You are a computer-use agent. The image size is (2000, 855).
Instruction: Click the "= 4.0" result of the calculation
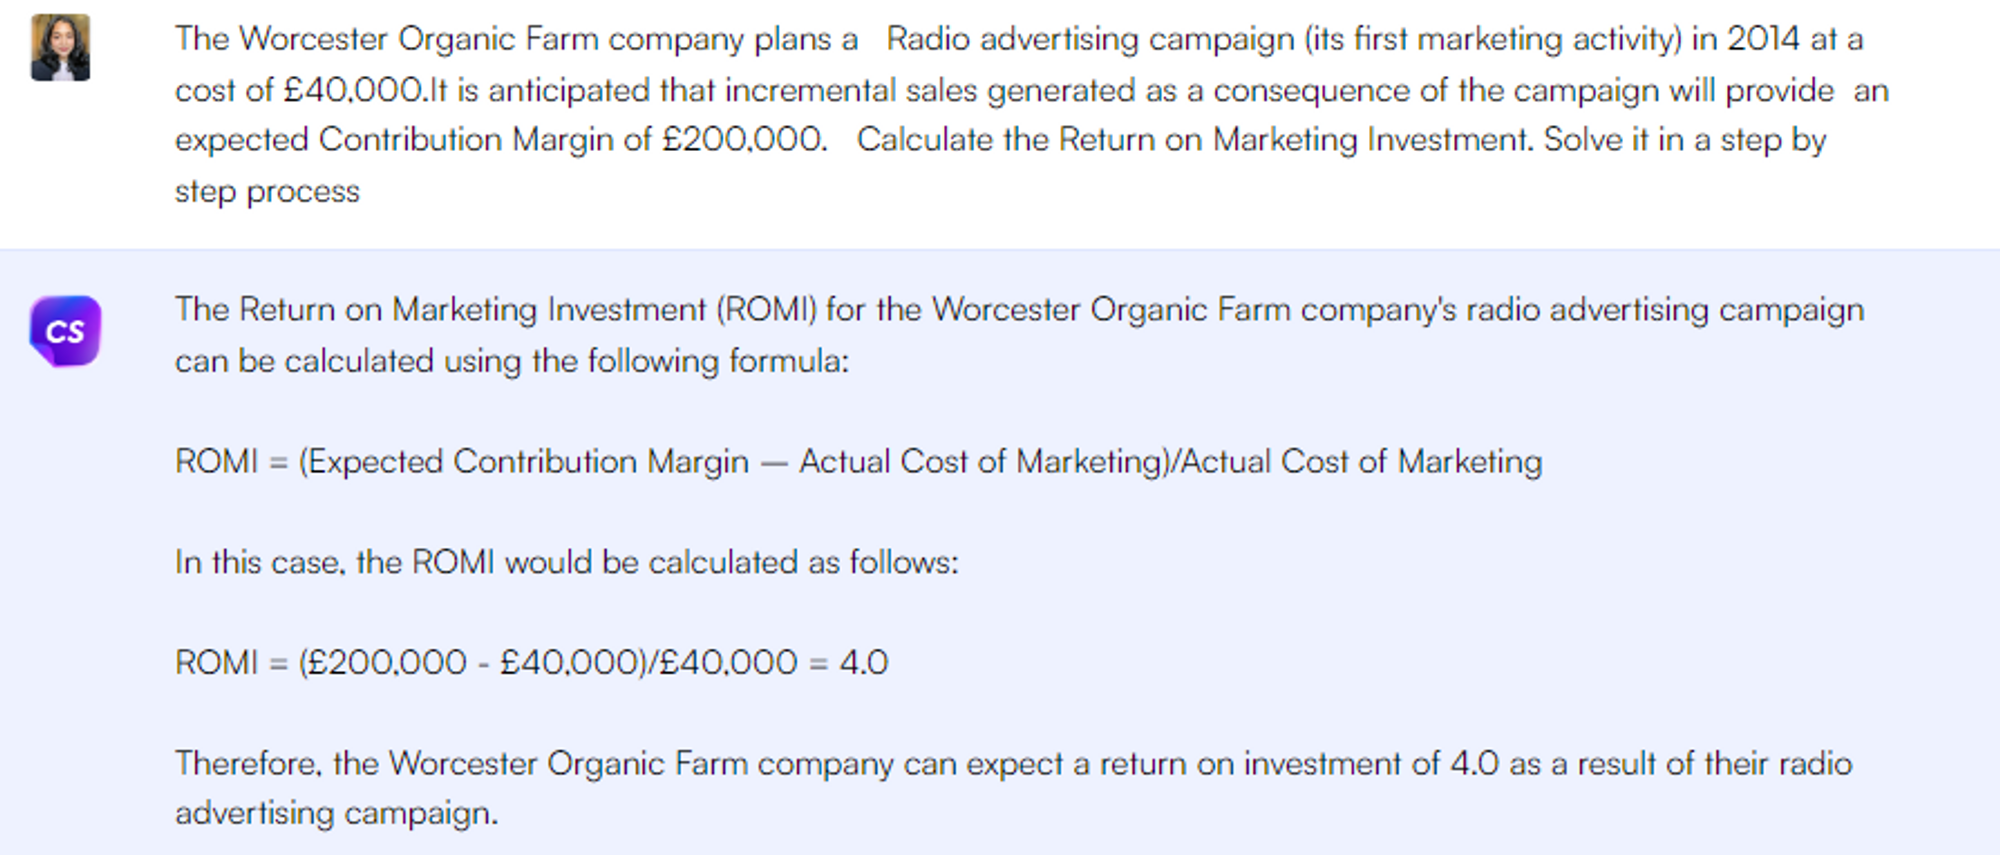click(848, 663)
